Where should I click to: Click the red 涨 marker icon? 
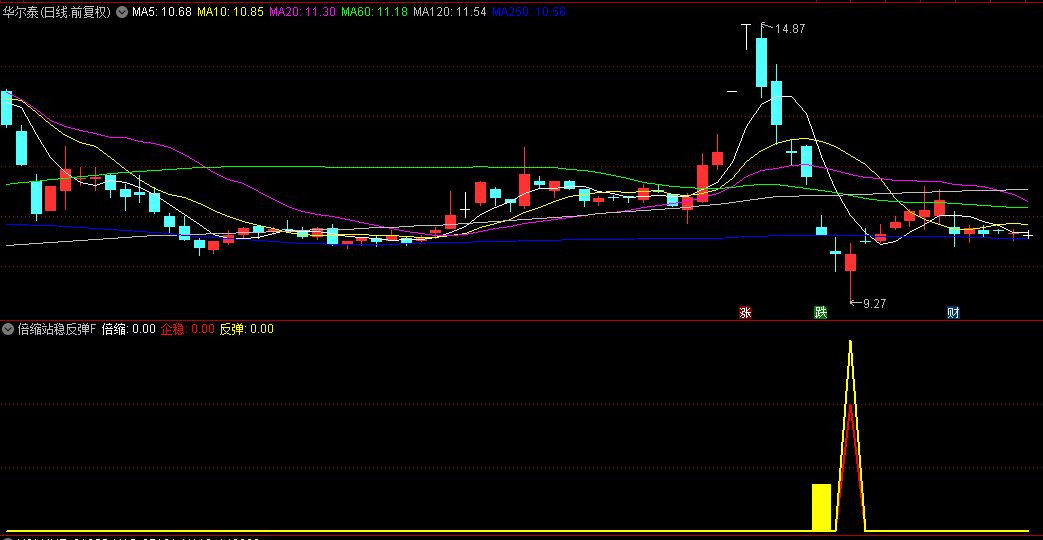[745, 313]
